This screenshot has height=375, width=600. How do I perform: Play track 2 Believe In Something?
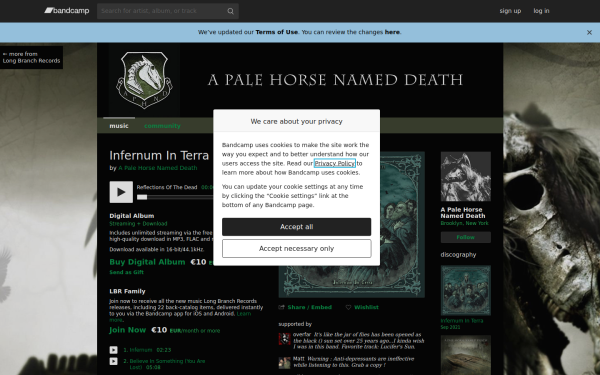[114, 361]
